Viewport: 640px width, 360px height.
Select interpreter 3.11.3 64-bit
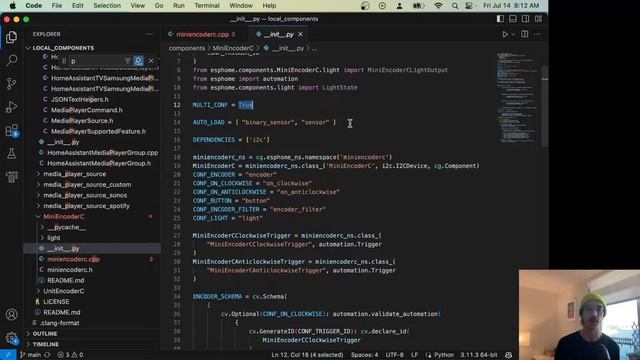coord(479,355)
